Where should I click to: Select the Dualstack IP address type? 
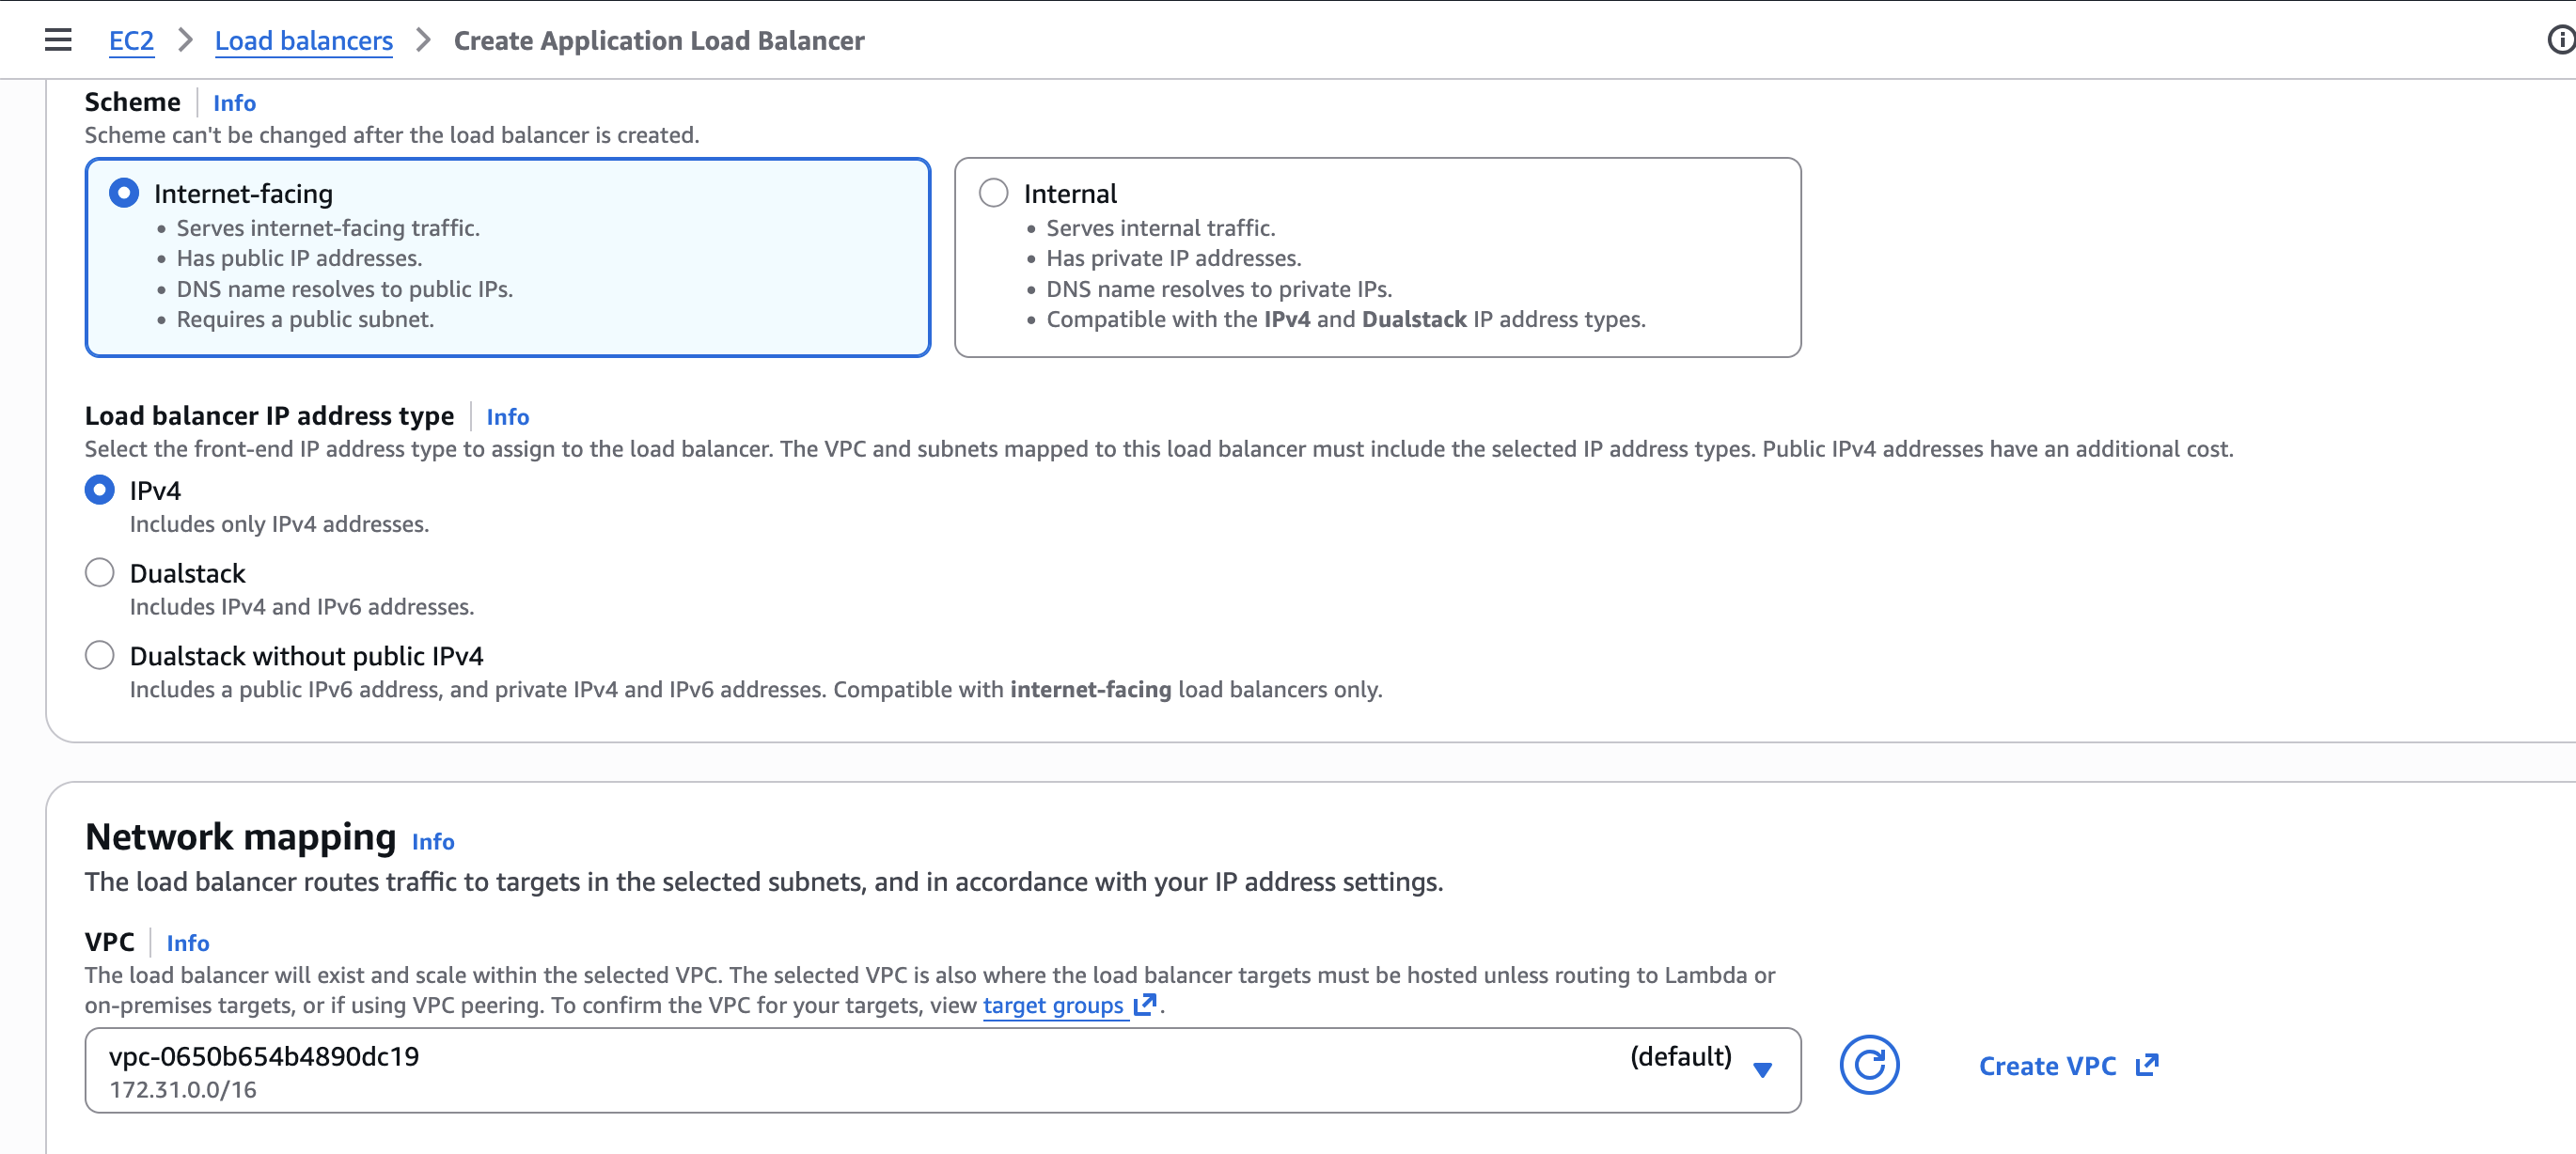pos(100,573)
